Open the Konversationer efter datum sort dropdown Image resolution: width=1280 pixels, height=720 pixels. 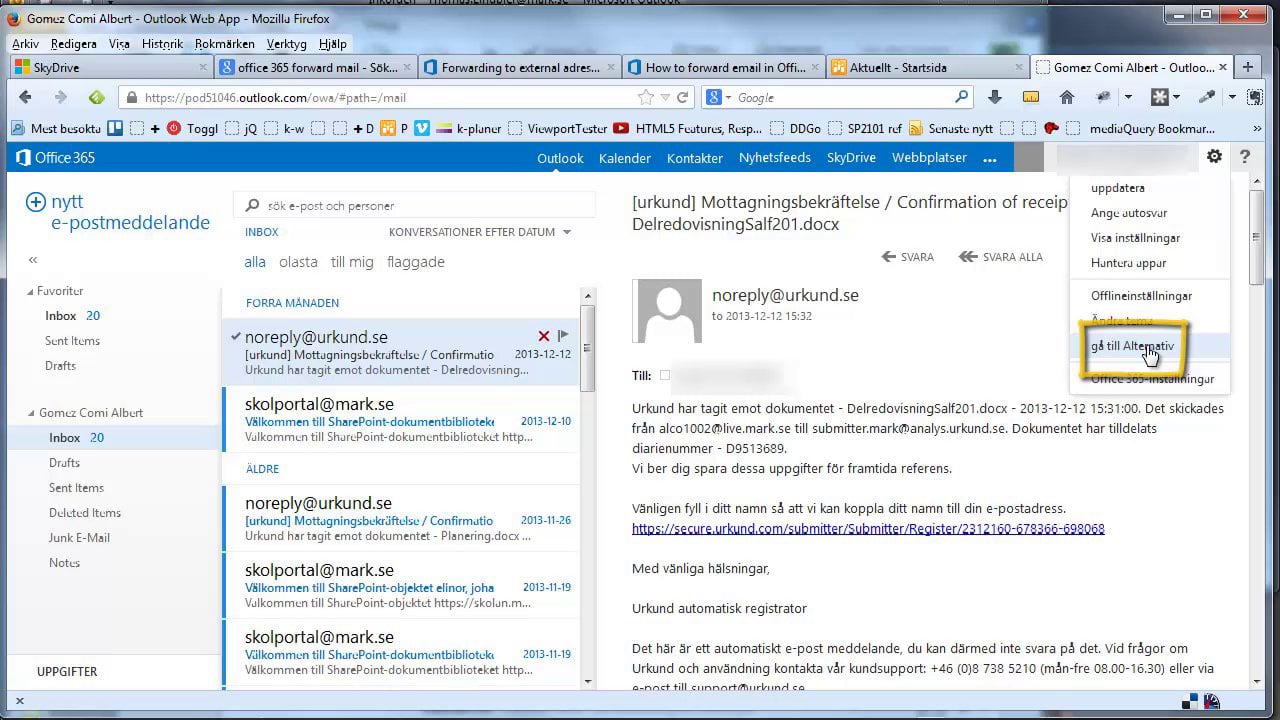click(480, 232)
